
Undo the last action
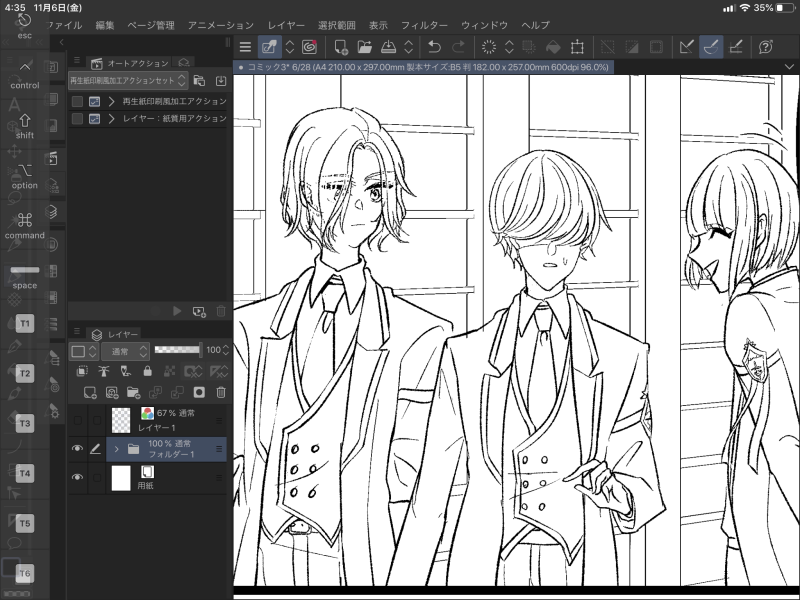click(x=434, y=47)
